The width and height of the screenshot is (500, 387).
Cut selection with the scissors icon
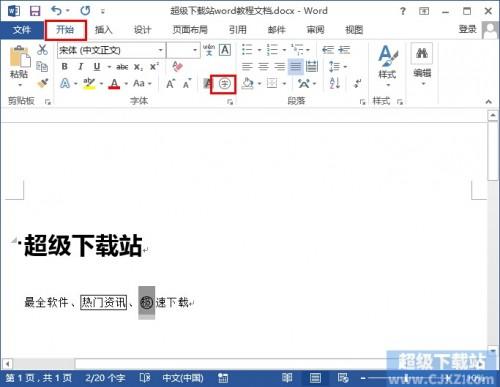[42, 50]
